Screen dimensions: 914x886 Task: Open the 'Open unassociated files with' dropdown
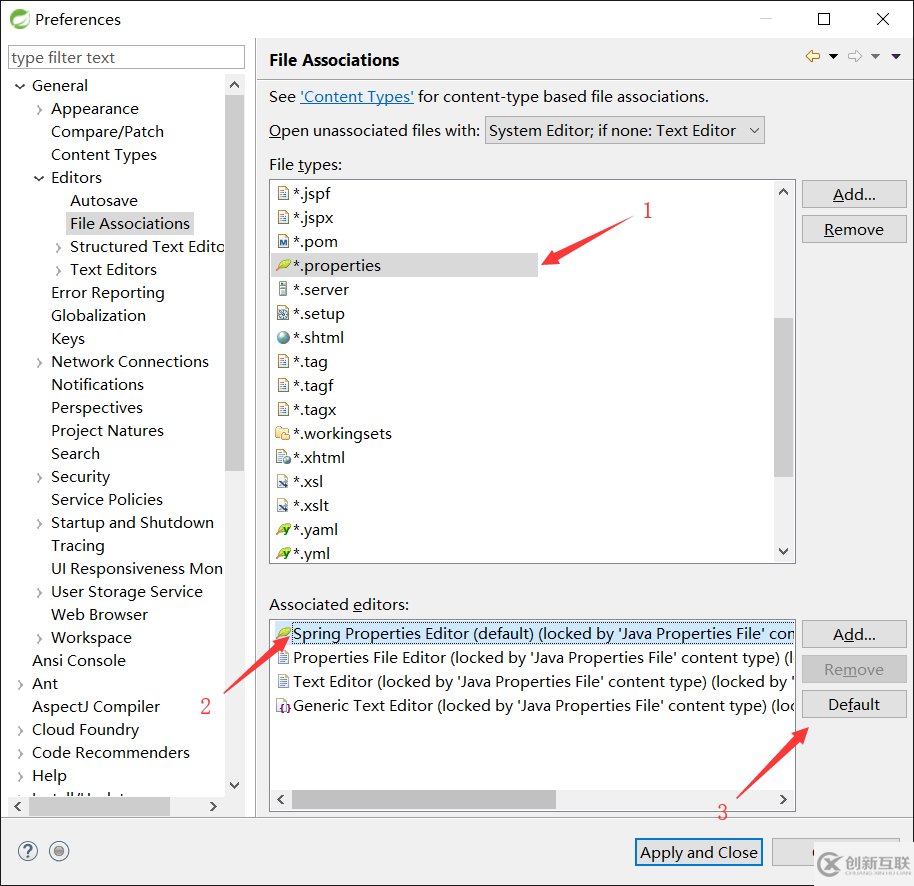tap(624, 131)
